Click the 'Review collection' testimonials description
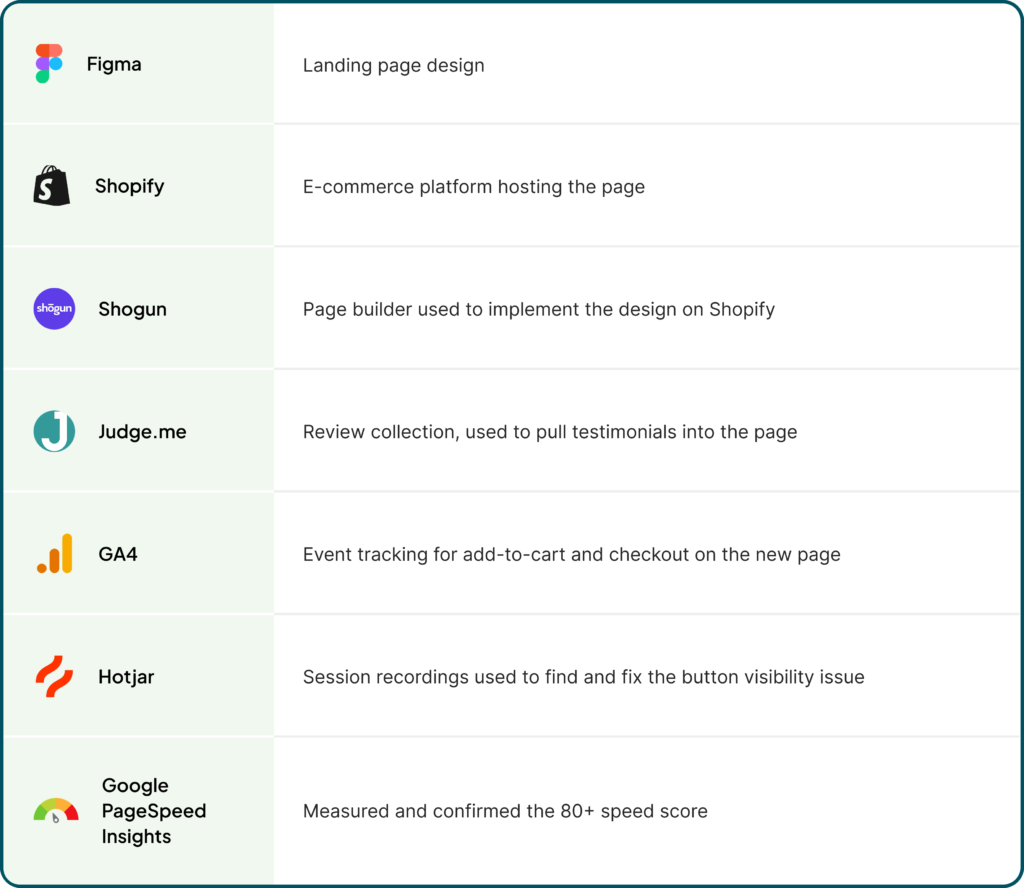The height and width of the screenshot is (888, 1024). [x=550, y=432]
